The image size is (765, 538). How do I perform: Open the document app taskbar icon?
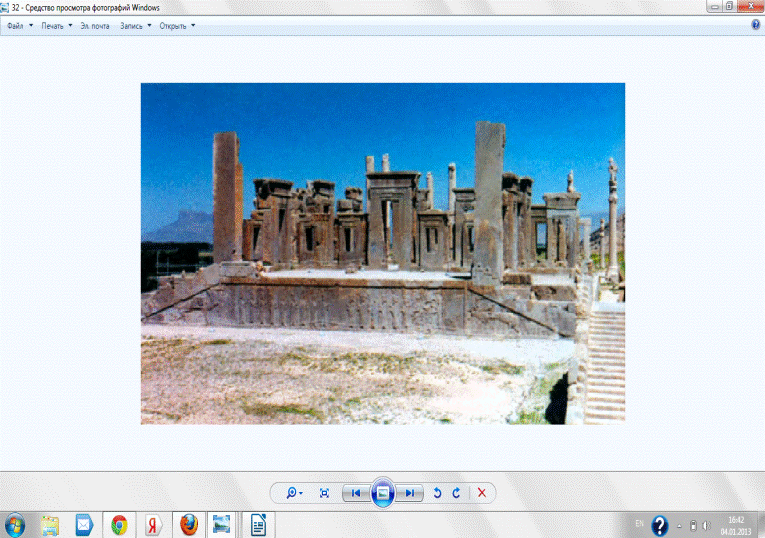tap(258, 526)
